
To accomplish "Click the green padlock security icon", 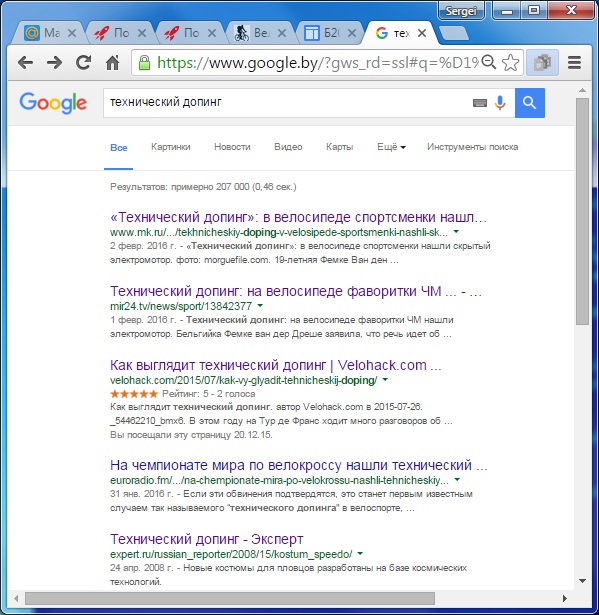I will click(x=144, y=62).
